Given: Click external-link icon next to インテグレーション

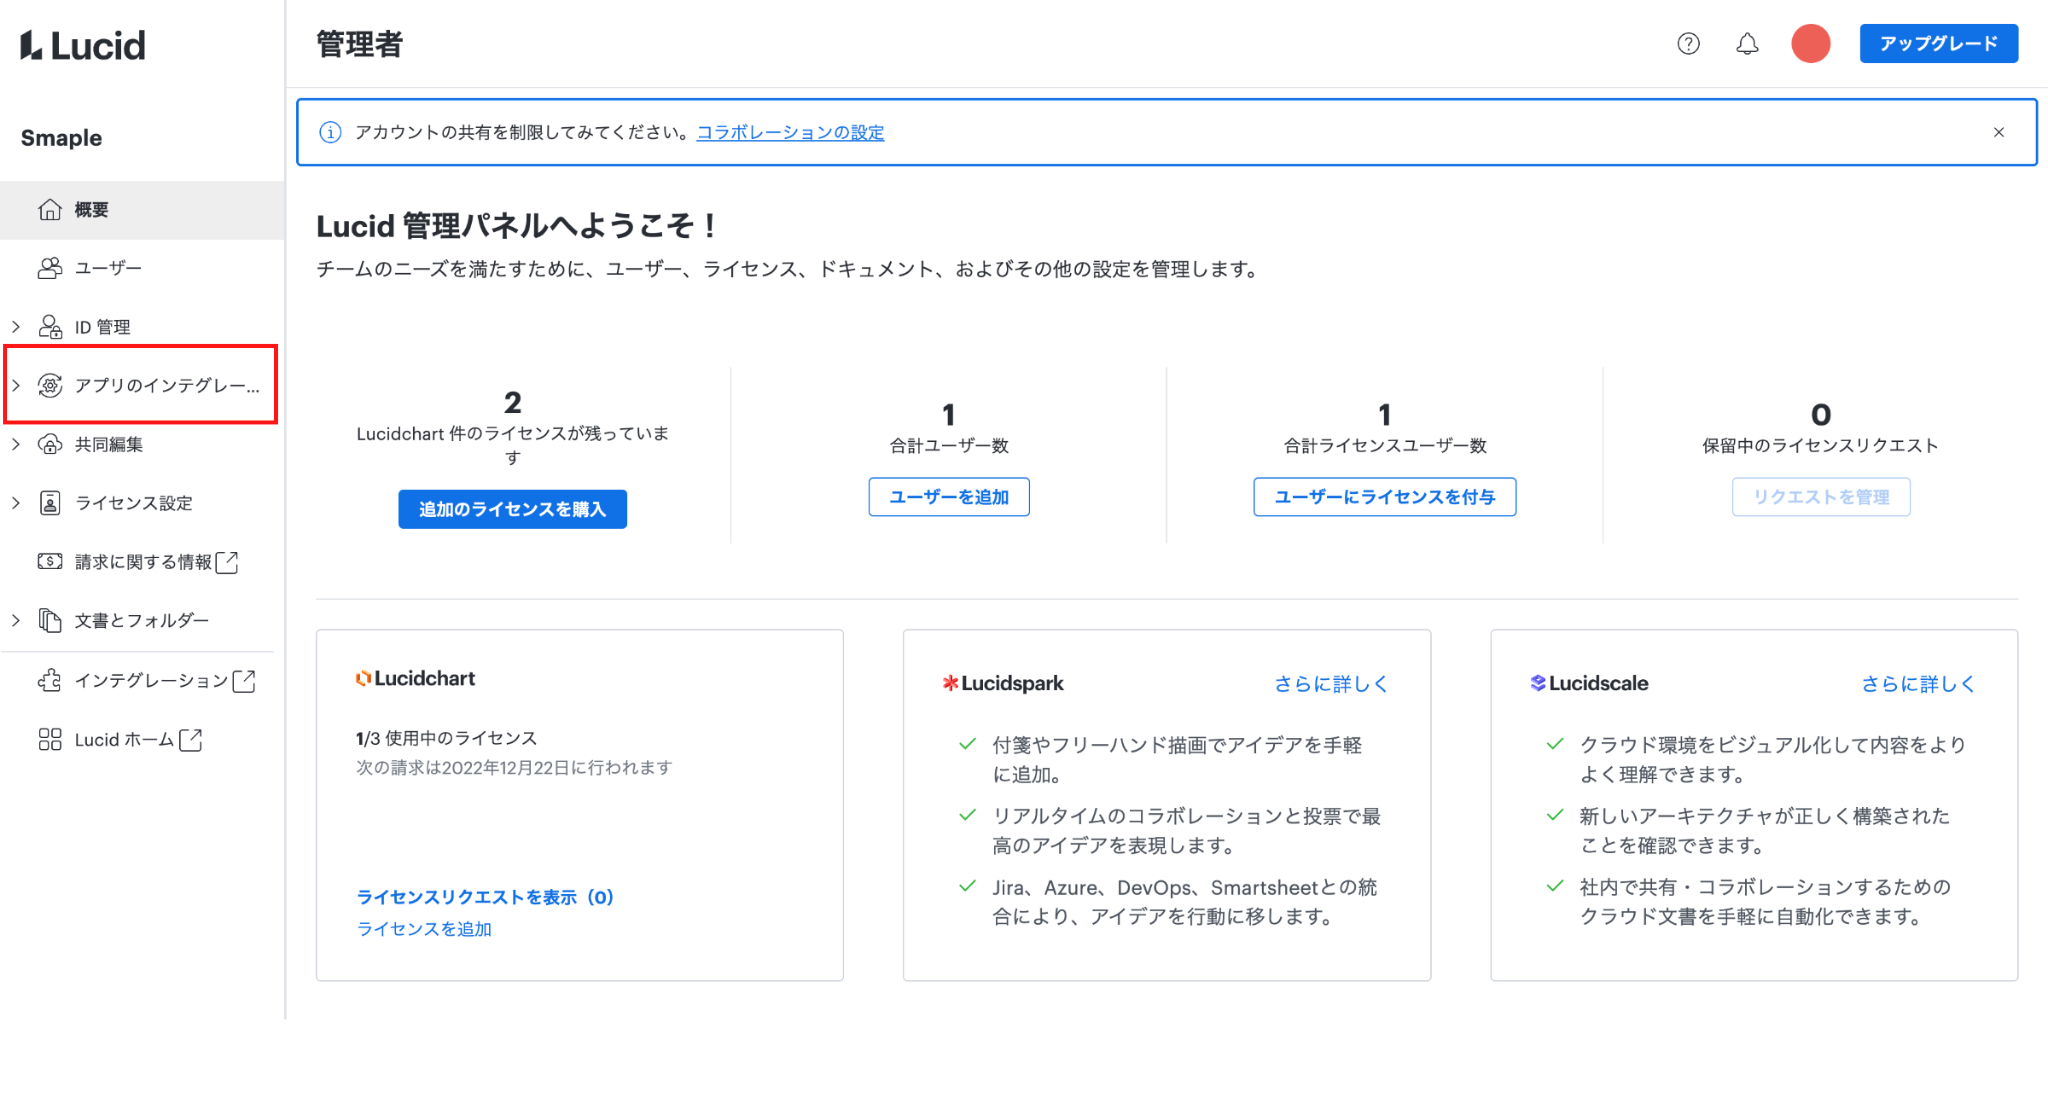Looking at the screenshot, I should (244, 681).
